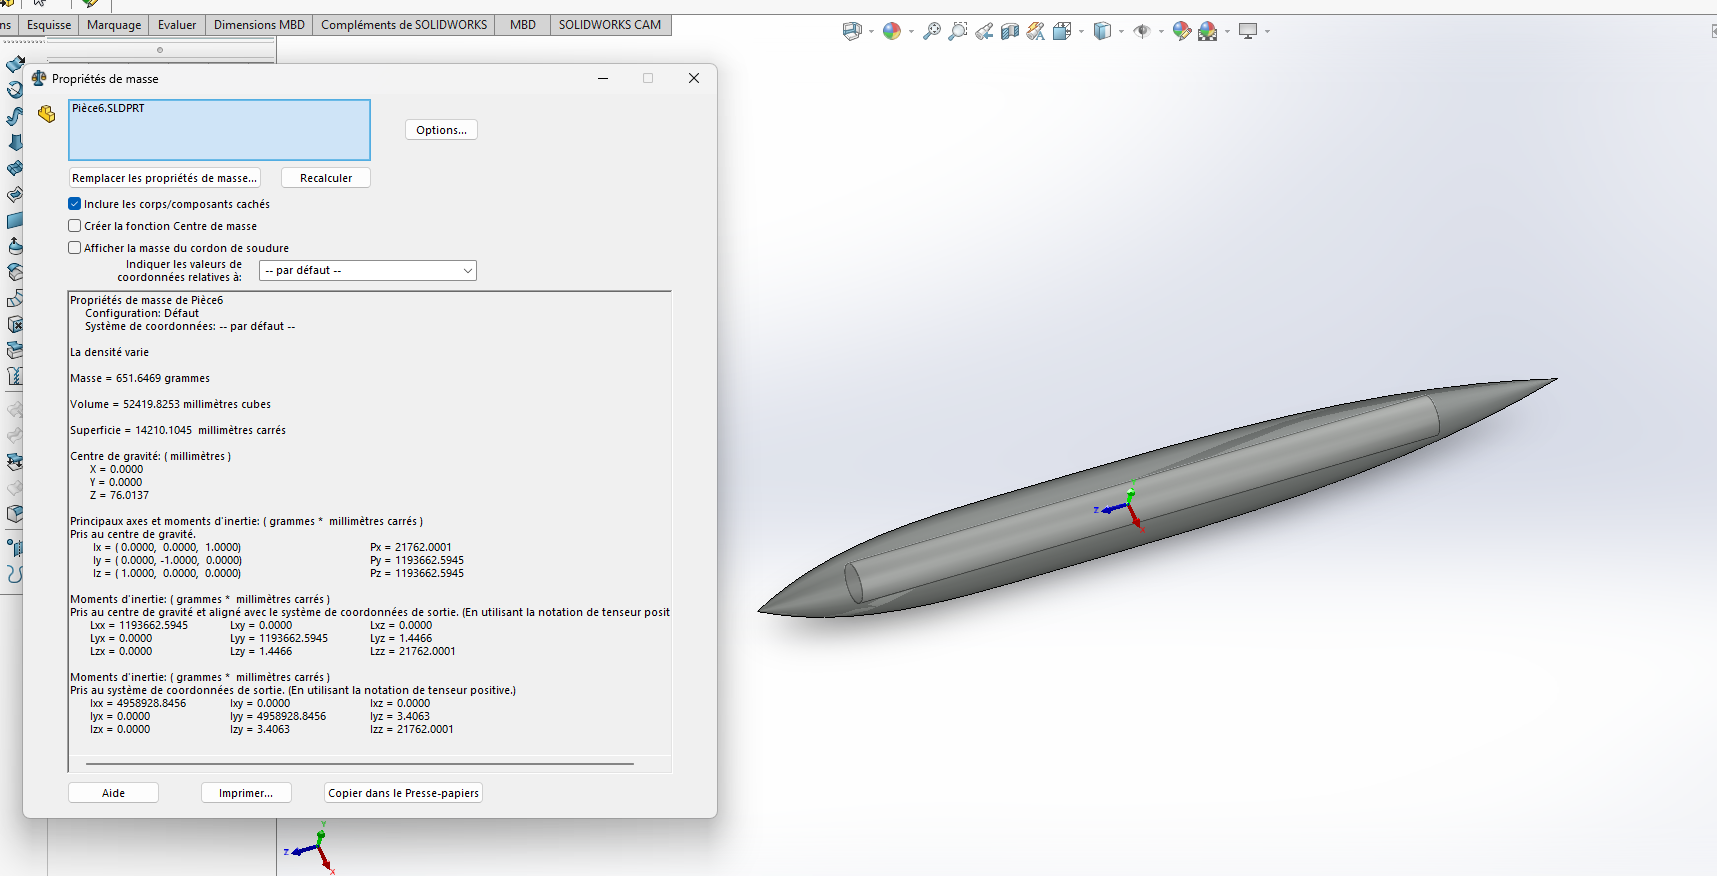
Task: Switch to the Esquisse tab
Action: coord(49,25)
